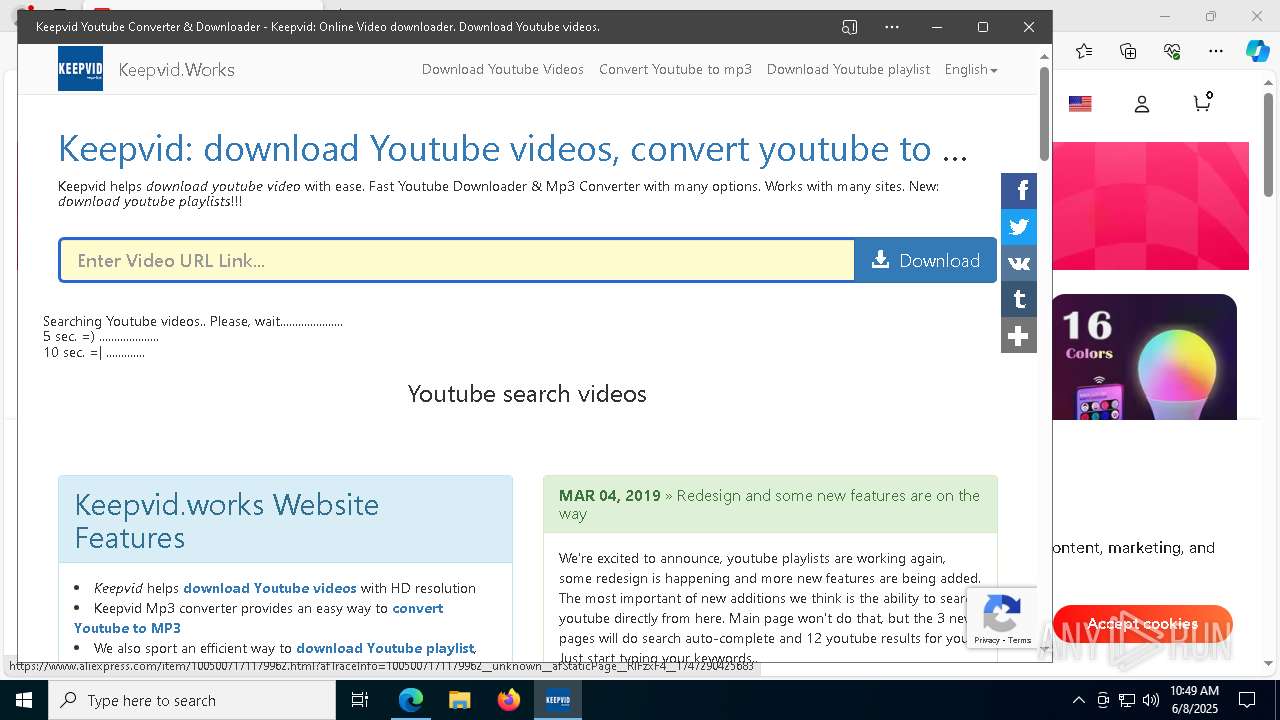
Task: Click the 'MAR 04, 2019' news date
Action: click(x=609, y=495)
